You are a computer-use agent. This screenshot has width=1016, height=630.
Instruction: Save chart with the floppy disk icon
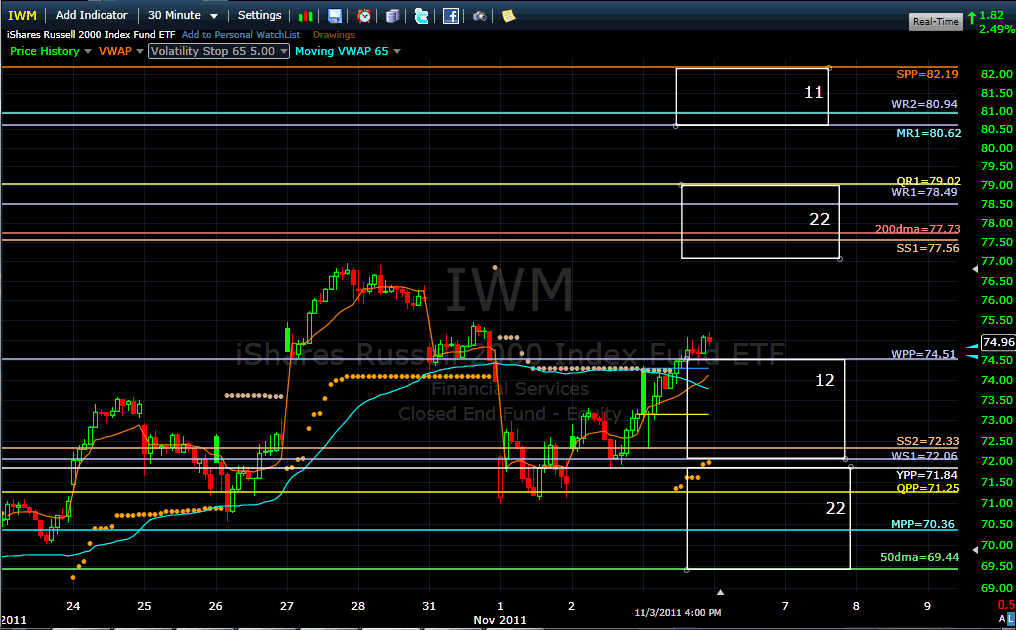pyautogui.click(x=334, y=16)
